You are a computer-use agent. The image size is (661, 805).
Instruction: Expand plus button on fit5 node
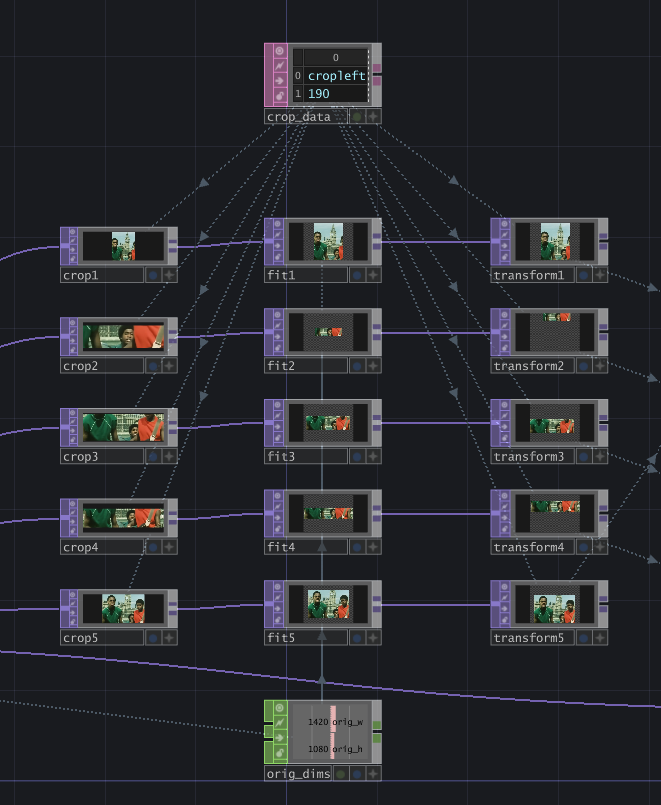373,638
